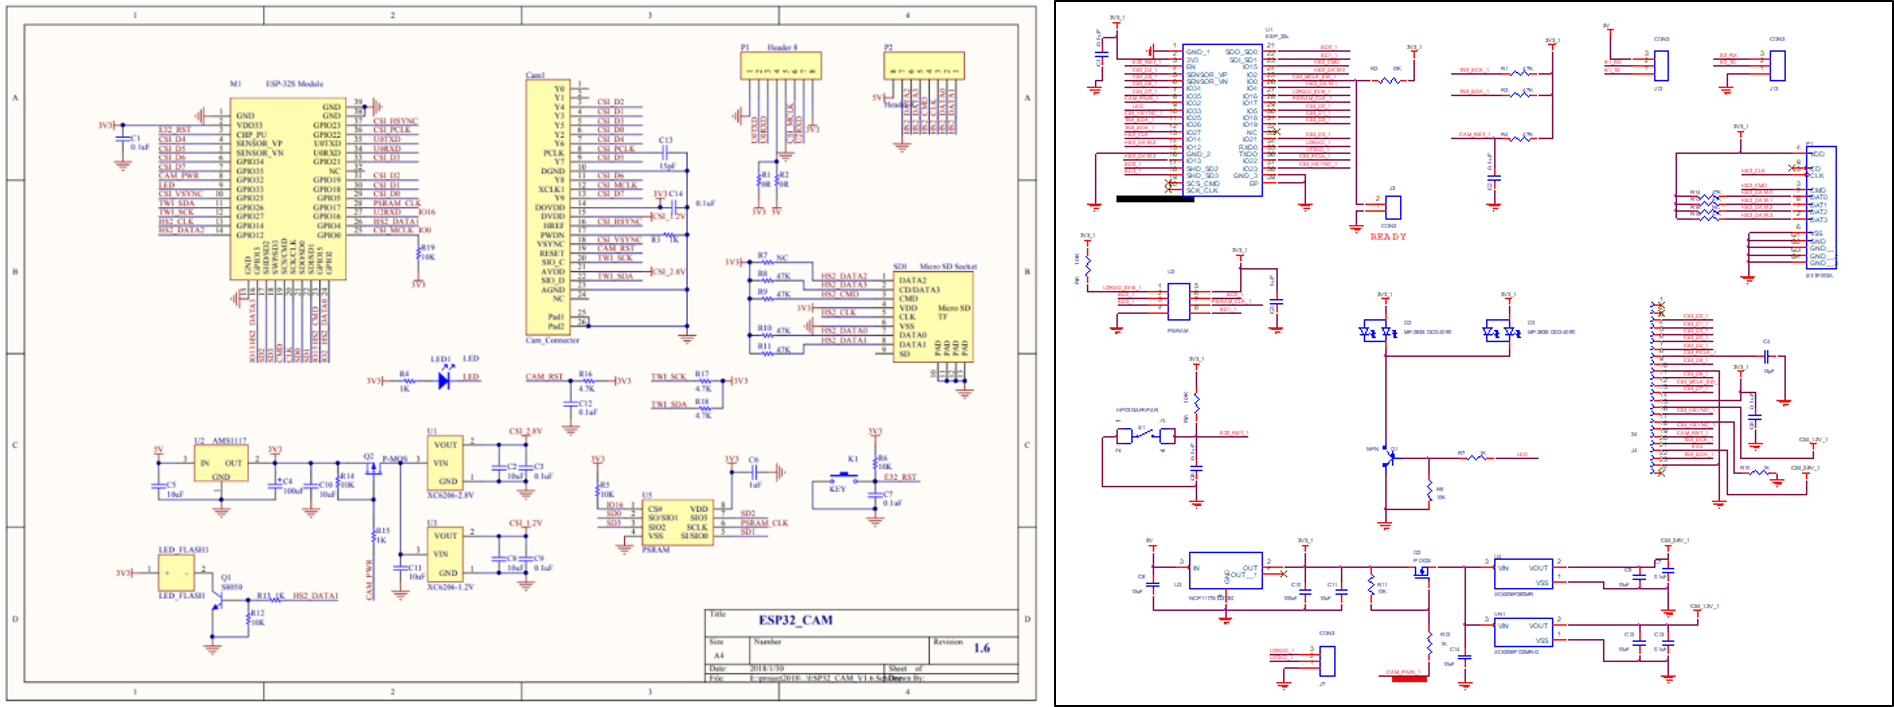Select the U3 XC6206-1.2V regulator block
Screen dimensions: 1894x707
(444, 554)
